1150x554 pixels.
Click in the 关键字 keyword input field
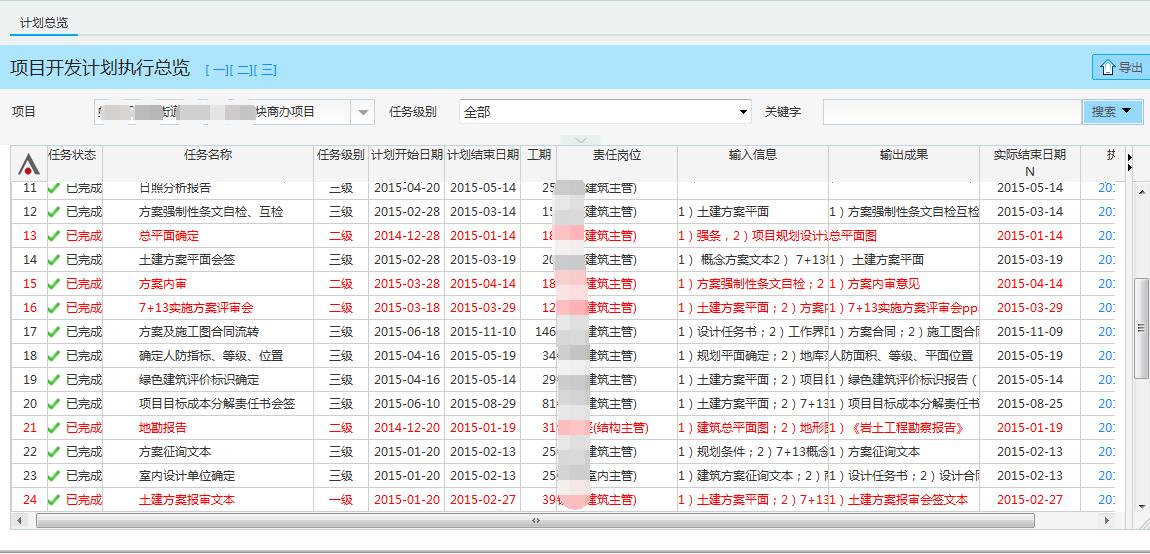(x=951, y=112)
